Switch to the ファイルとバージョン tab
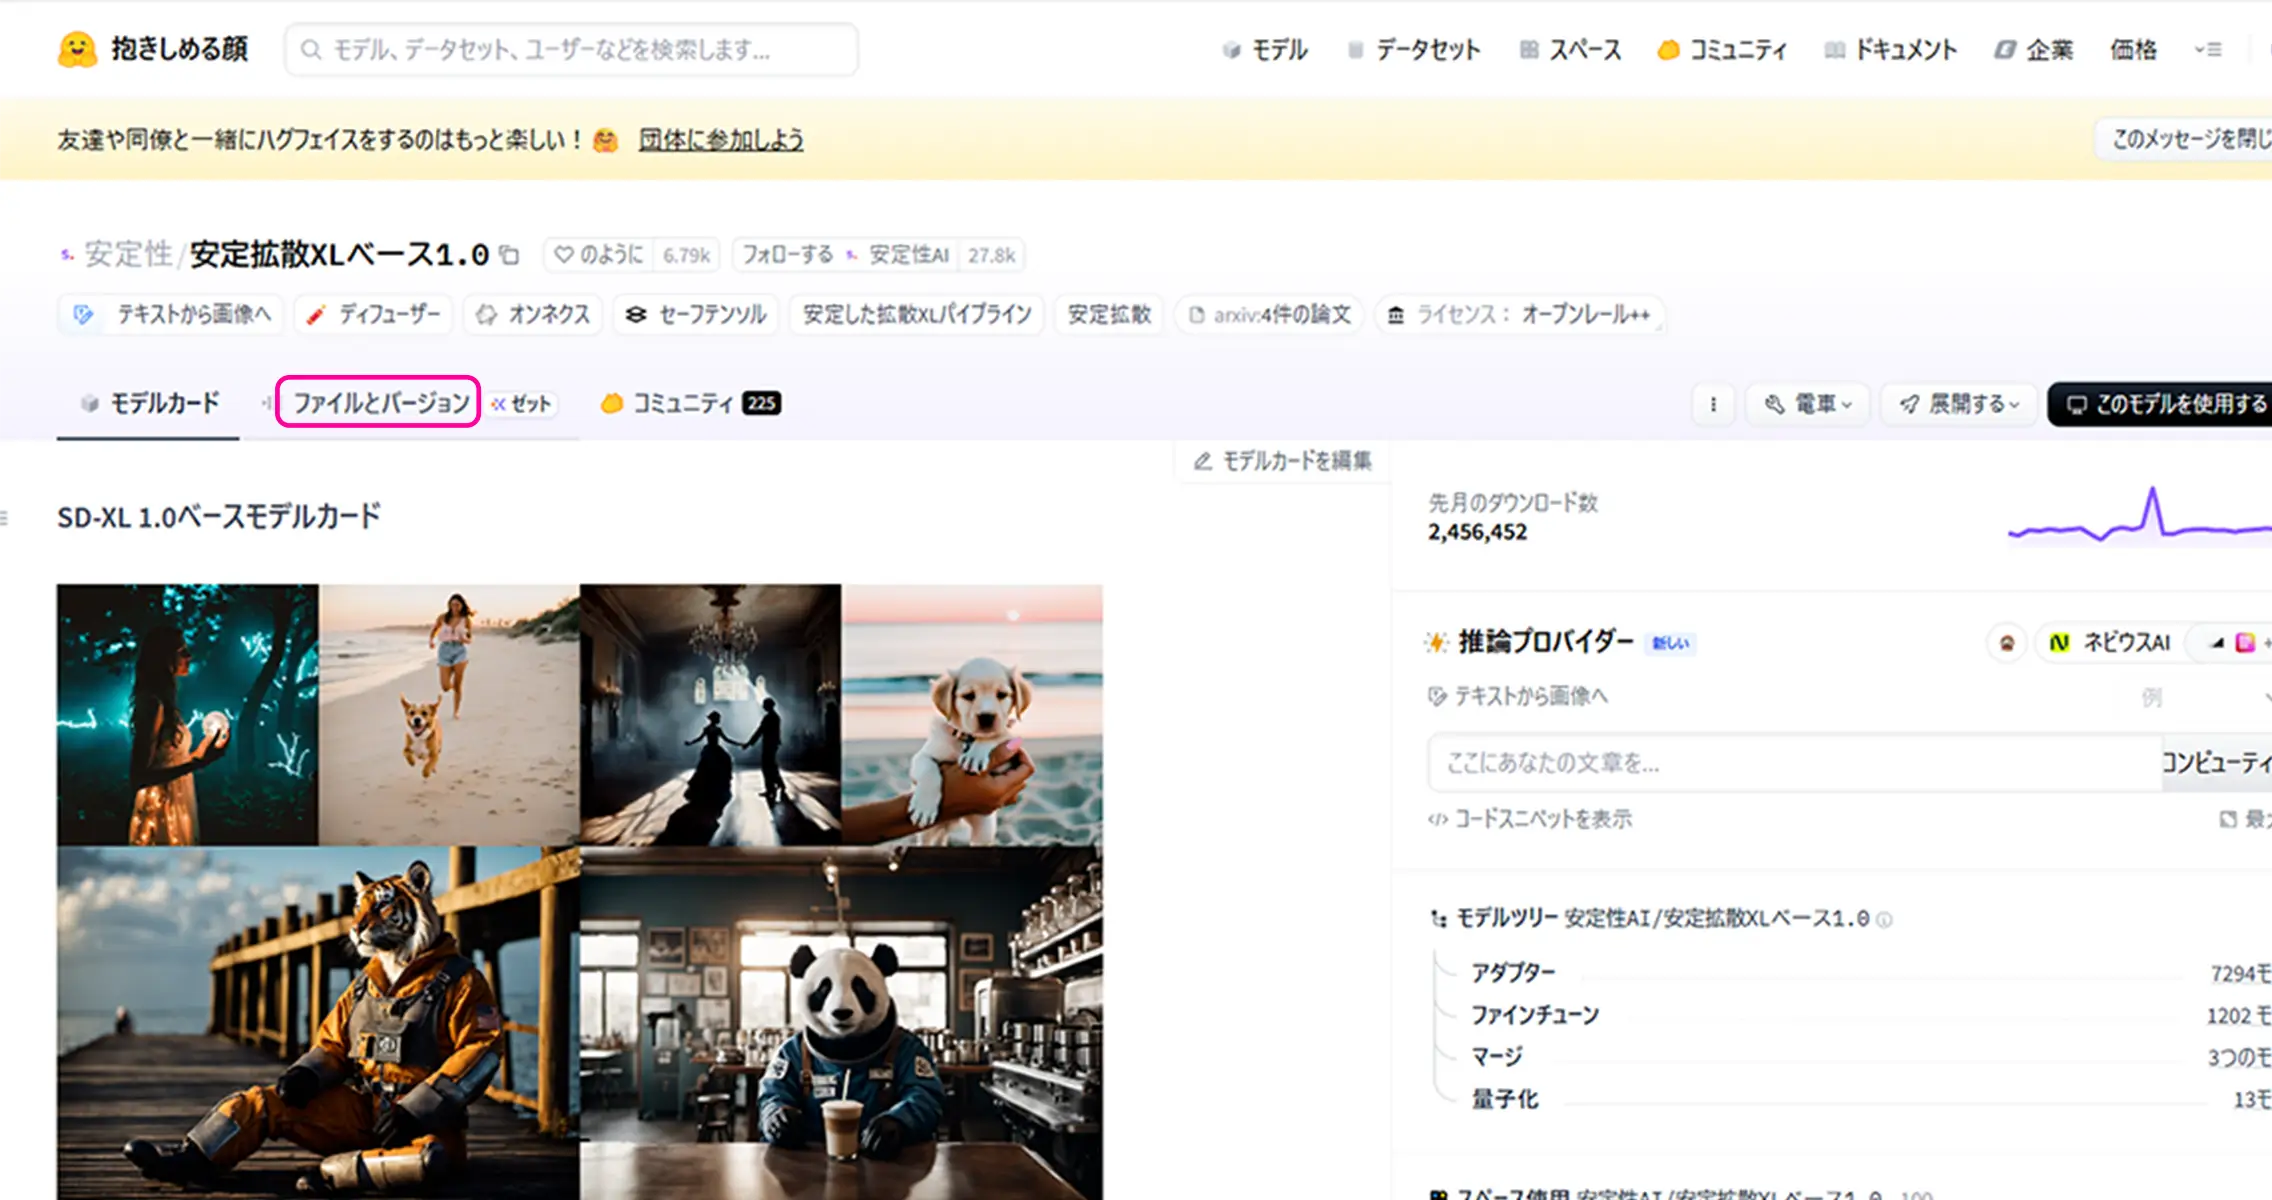Screen dimensions: 2272x1200 pyautogui.click(x=379, y=402)
